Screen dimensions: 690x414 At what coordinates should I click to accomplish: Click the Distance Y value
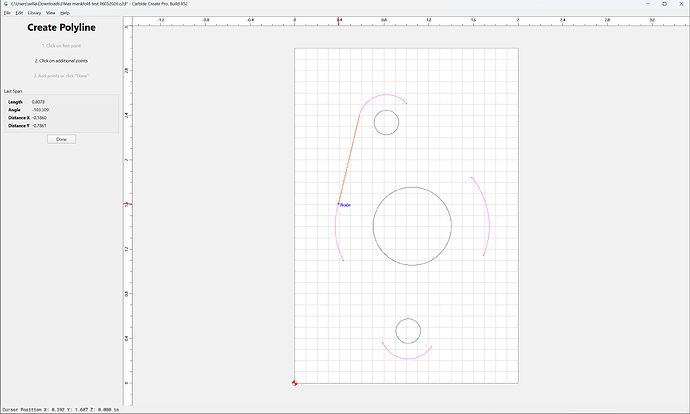coord(39,125)
